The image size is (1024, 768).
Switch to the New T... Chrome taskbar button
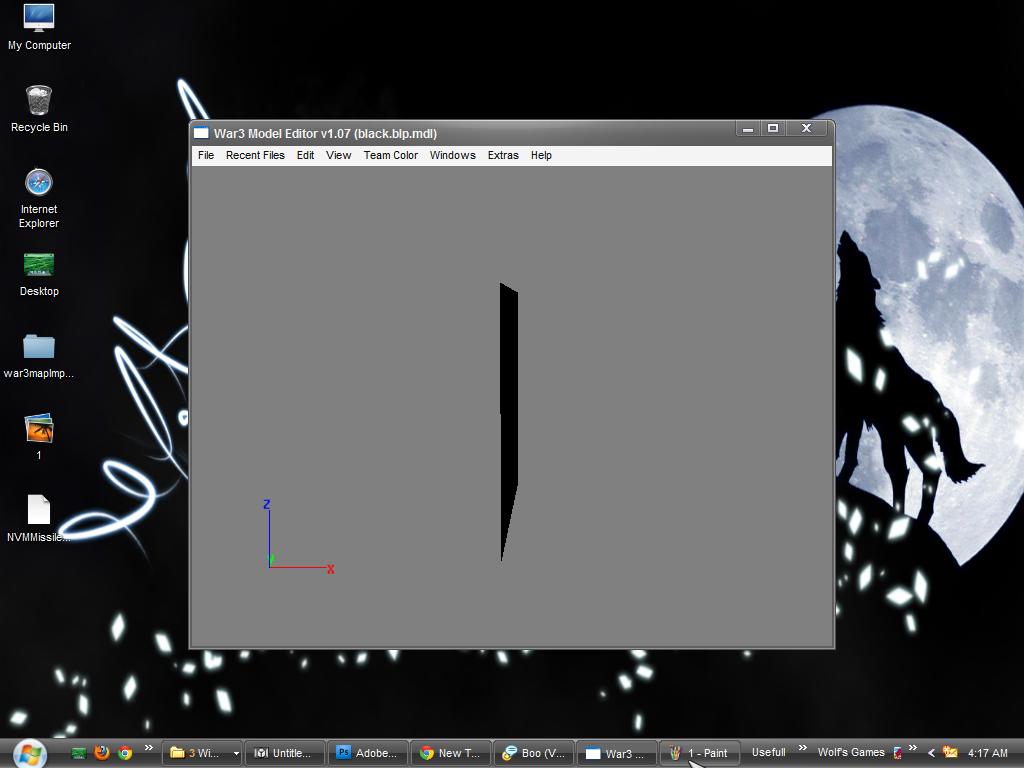450,753
